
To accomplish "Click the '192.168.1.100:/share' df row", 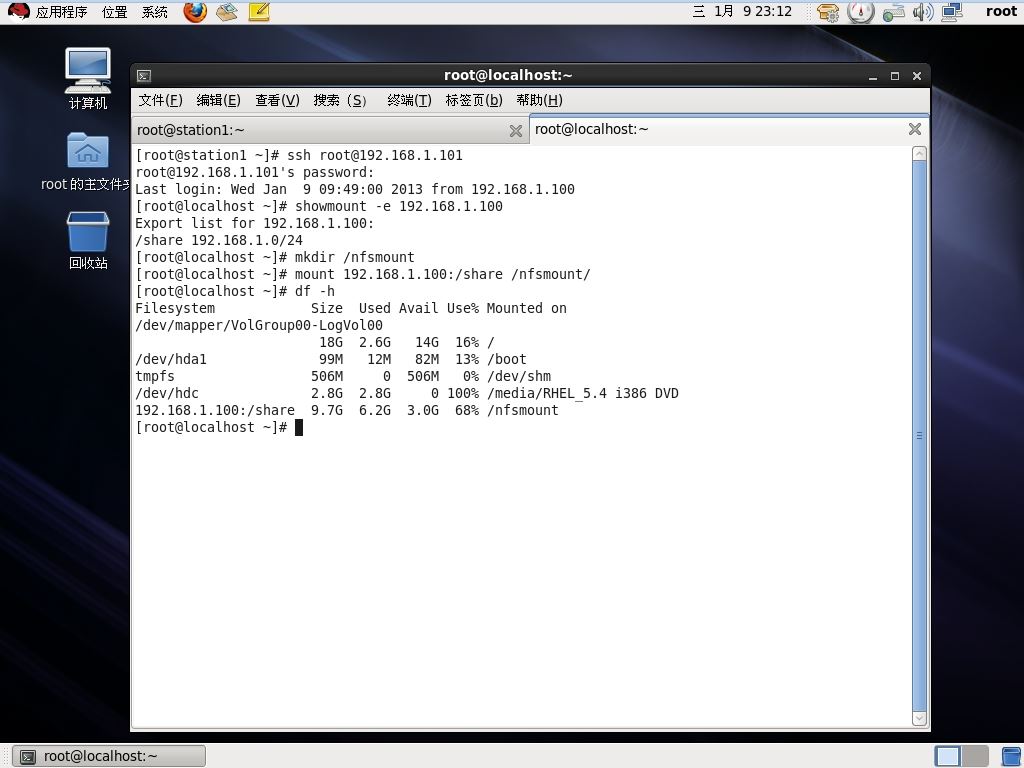I will tap(347, 410).
